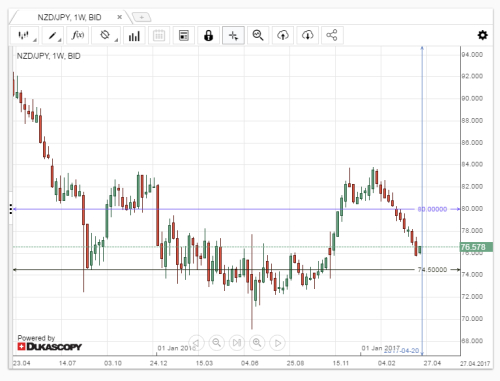The image size is (500, 381).
Task: Close the NZD/JPY chart tab
Action: pos(119,17)
